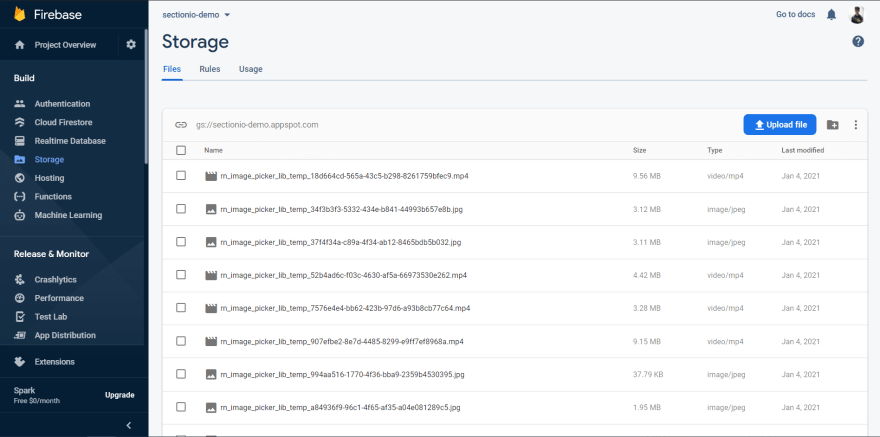Create new folder with folder-plus icon

point(833,125)
